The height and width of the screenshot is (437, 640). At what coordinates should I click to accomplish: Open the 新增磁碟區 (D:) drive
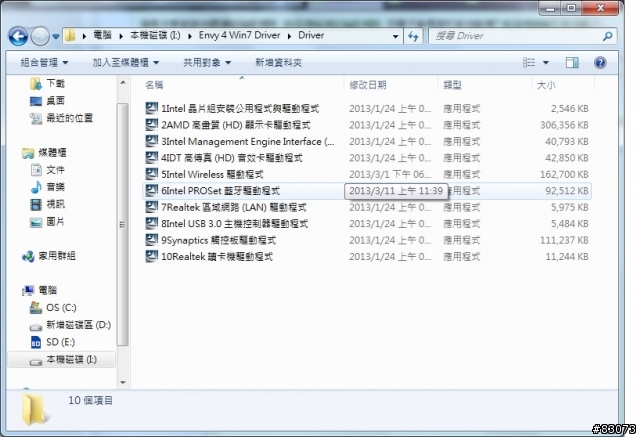pyautogui.click(x=70, y=325)
